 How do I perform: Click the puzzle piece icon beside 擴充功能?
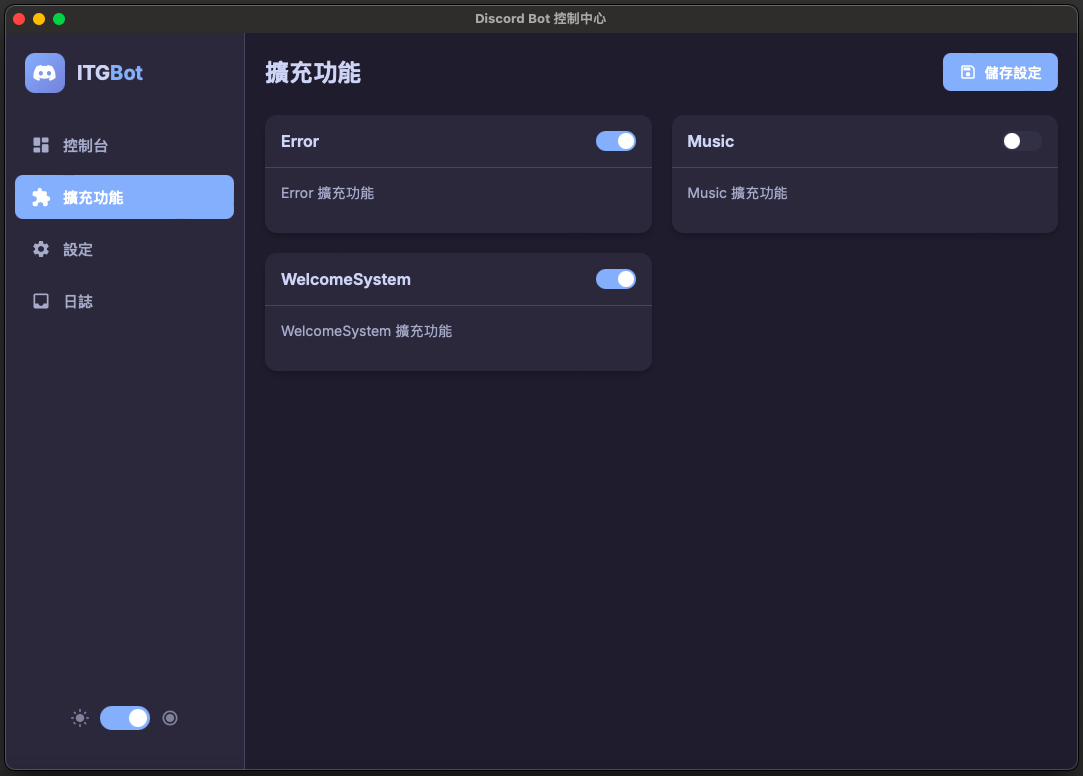(40, 197)
